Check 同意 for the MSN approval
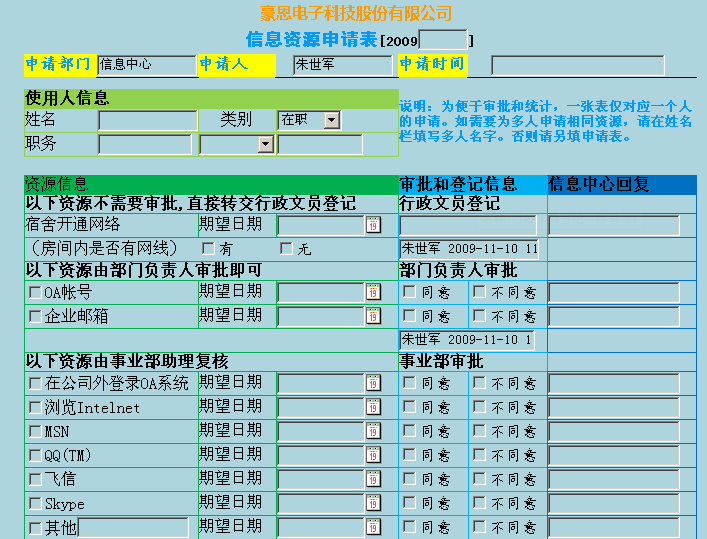 (409, 432)
